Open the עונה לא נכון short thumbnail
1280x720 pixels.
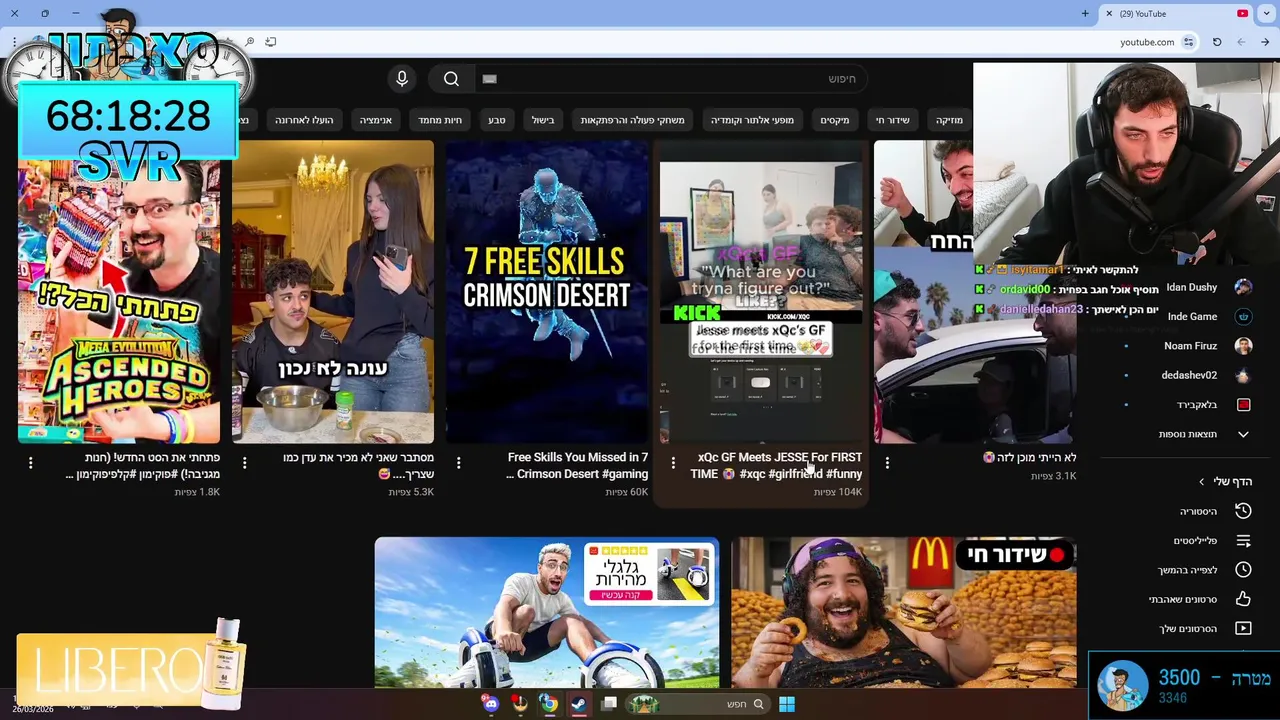tap(333, 292)
